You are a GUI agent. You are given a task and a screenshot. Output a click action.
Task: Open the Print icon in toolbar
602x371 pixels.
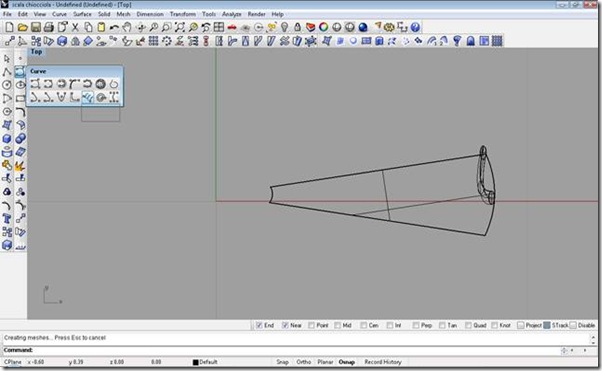click(x=49, y=27)
